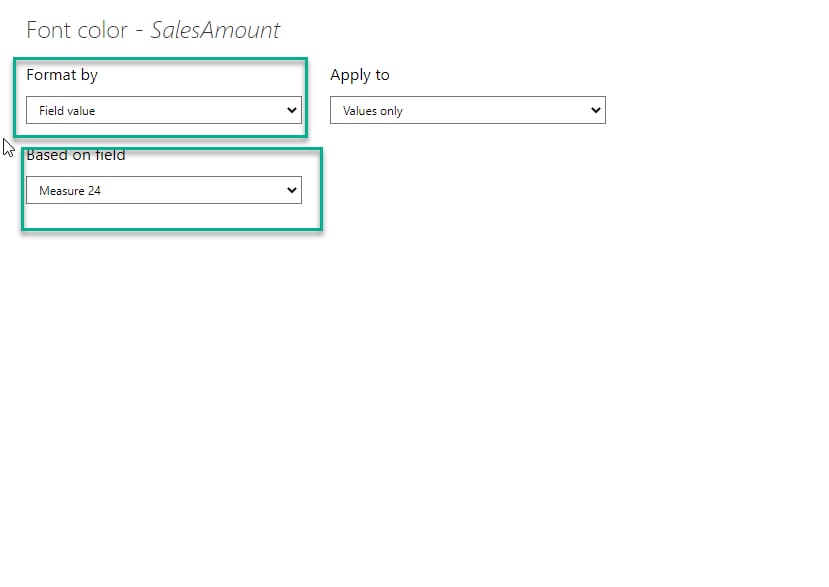Viewport: 829px width, 587px height.
Task: Click the 'Format by' label
Action: tap(62, 75)
